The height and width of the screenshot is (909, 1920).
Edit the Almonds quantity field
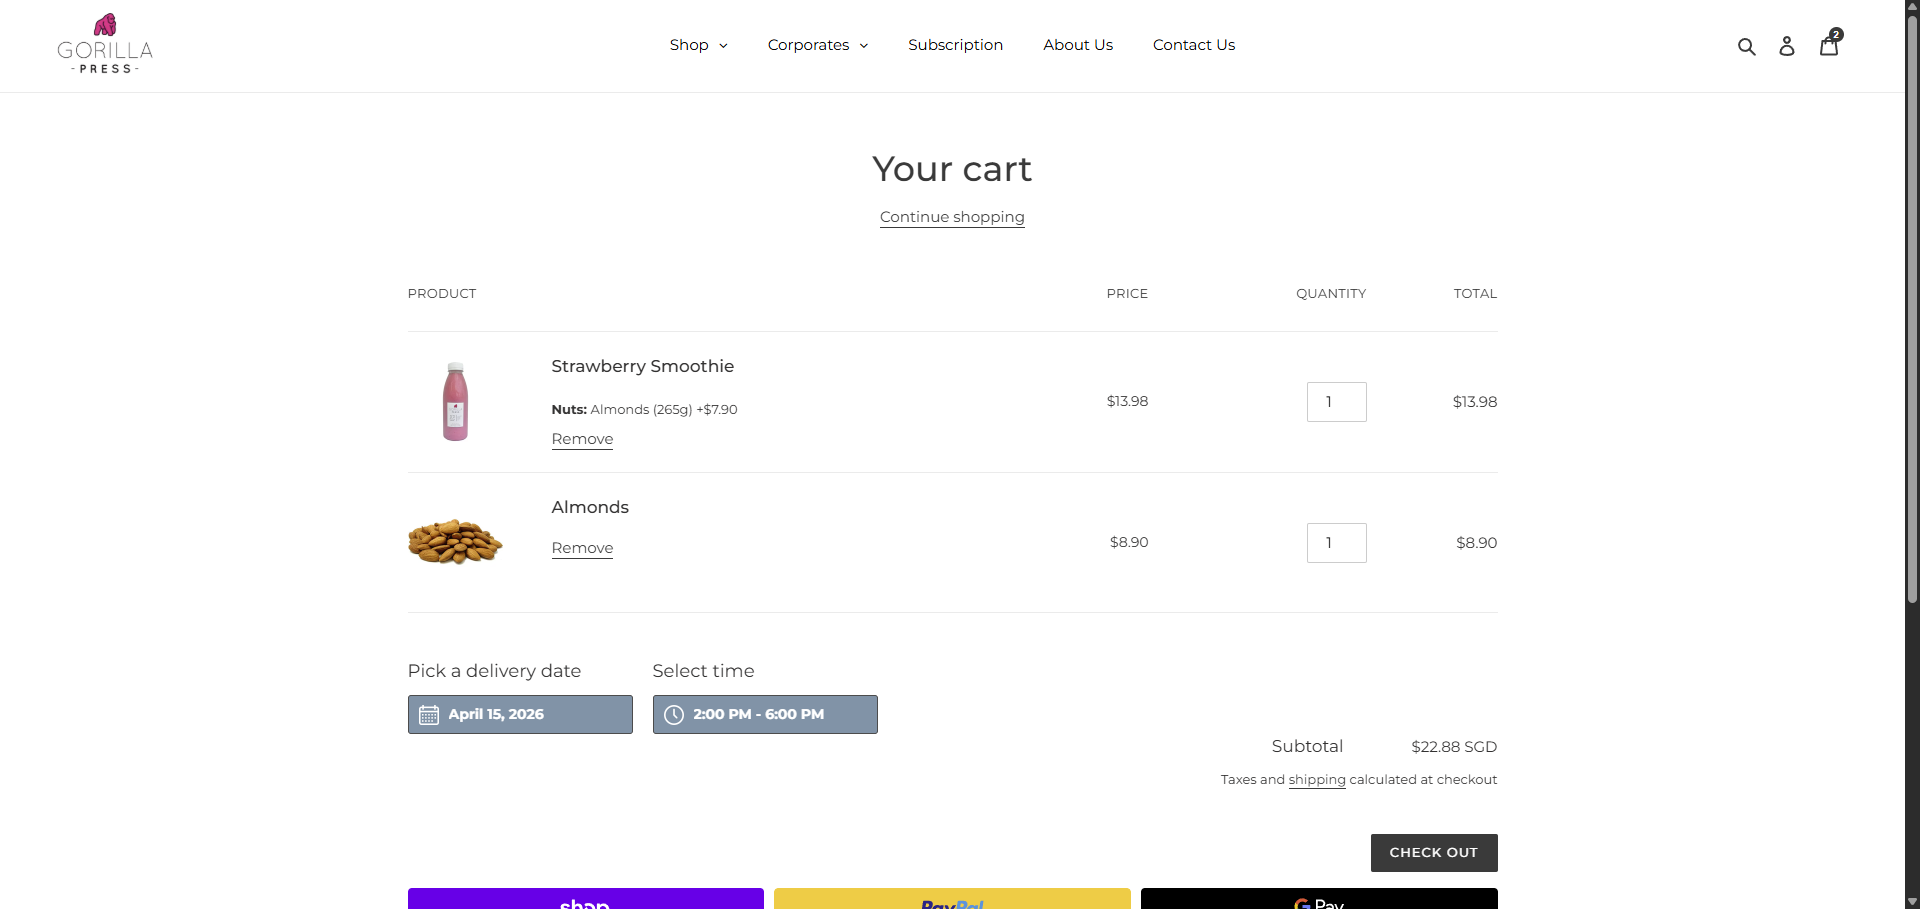(1336, 543)
